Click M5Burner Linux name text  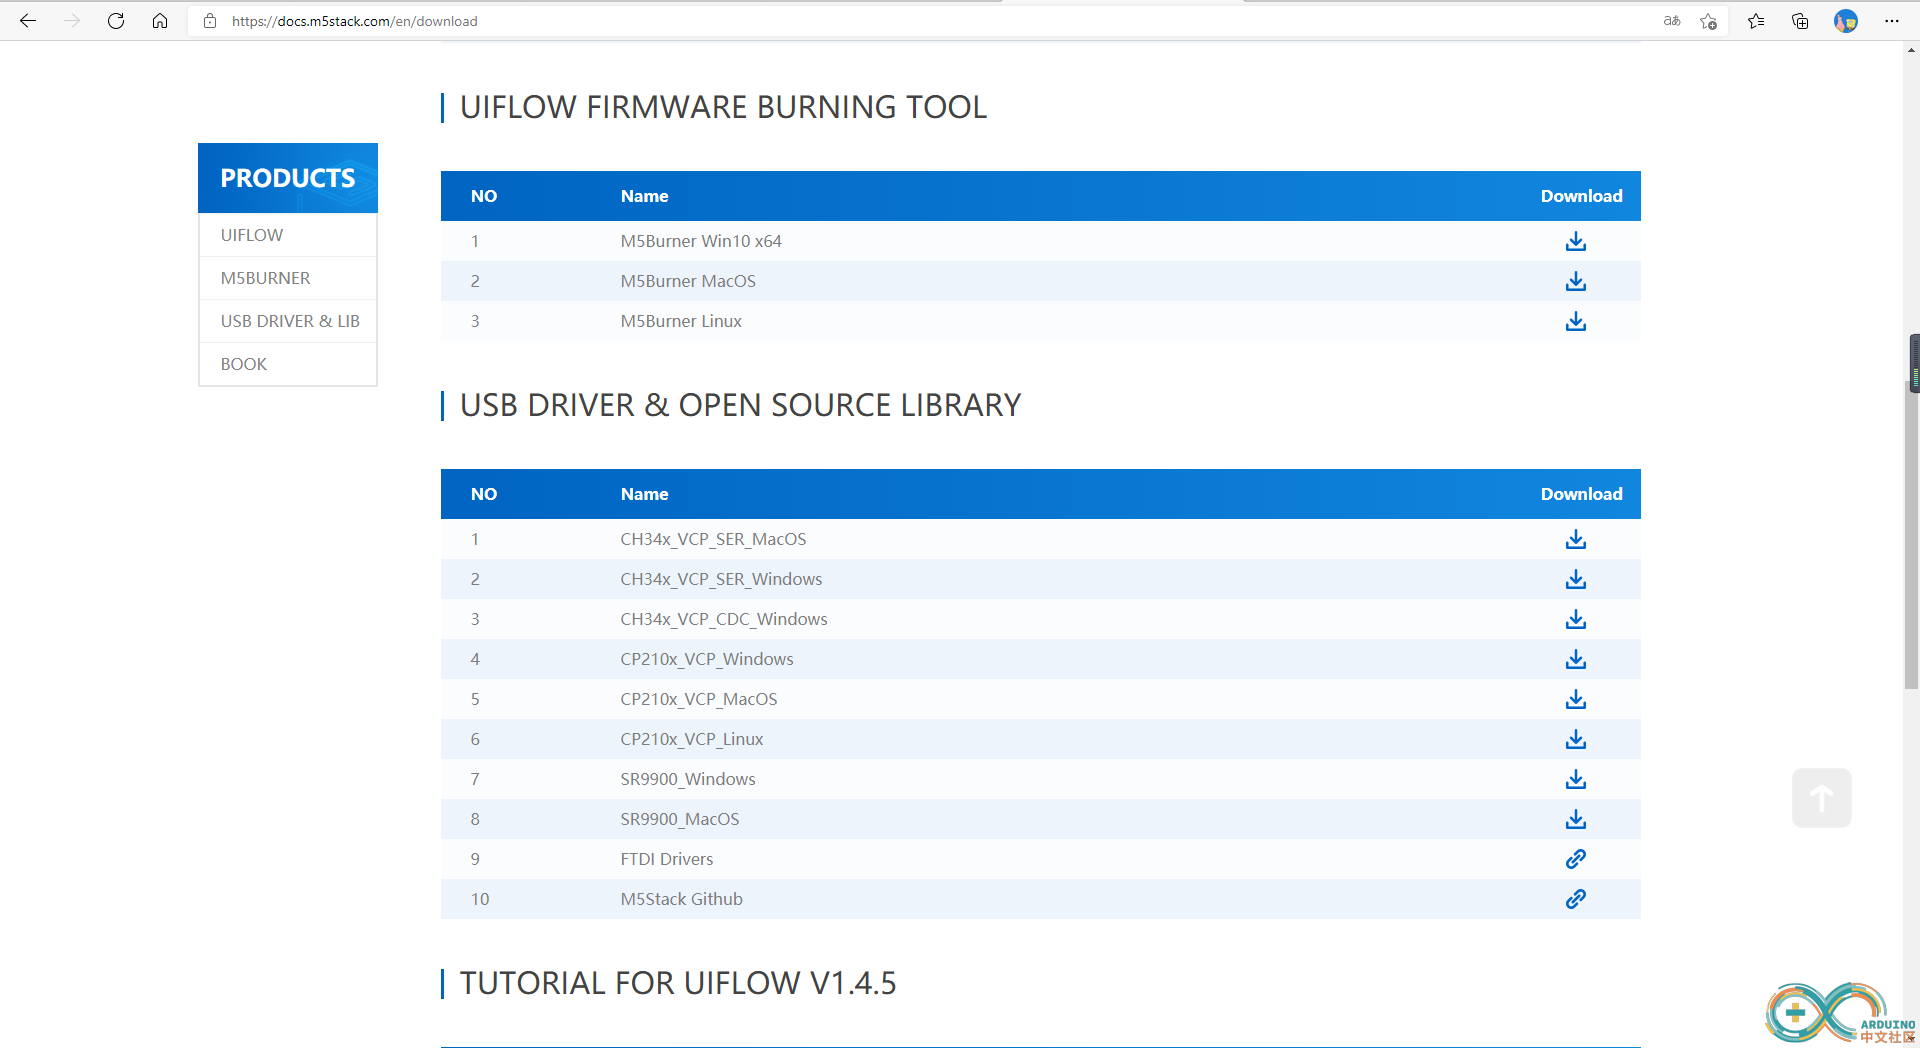click(681, 321)
